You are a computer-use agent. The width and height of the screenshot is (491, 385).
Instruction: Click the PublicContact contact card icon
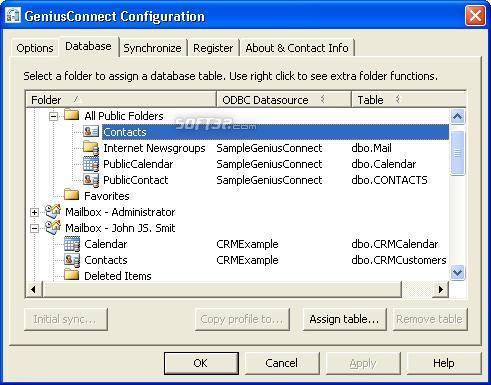coord(91,180)
